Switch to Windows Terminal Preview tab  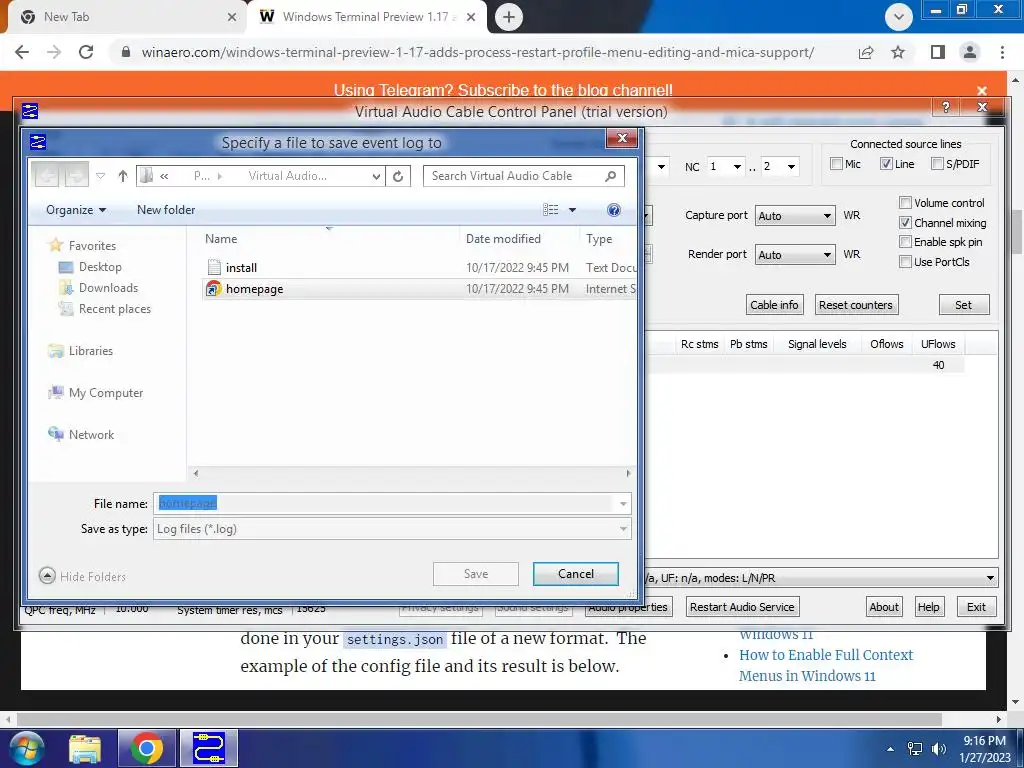(x=367, y=17)
